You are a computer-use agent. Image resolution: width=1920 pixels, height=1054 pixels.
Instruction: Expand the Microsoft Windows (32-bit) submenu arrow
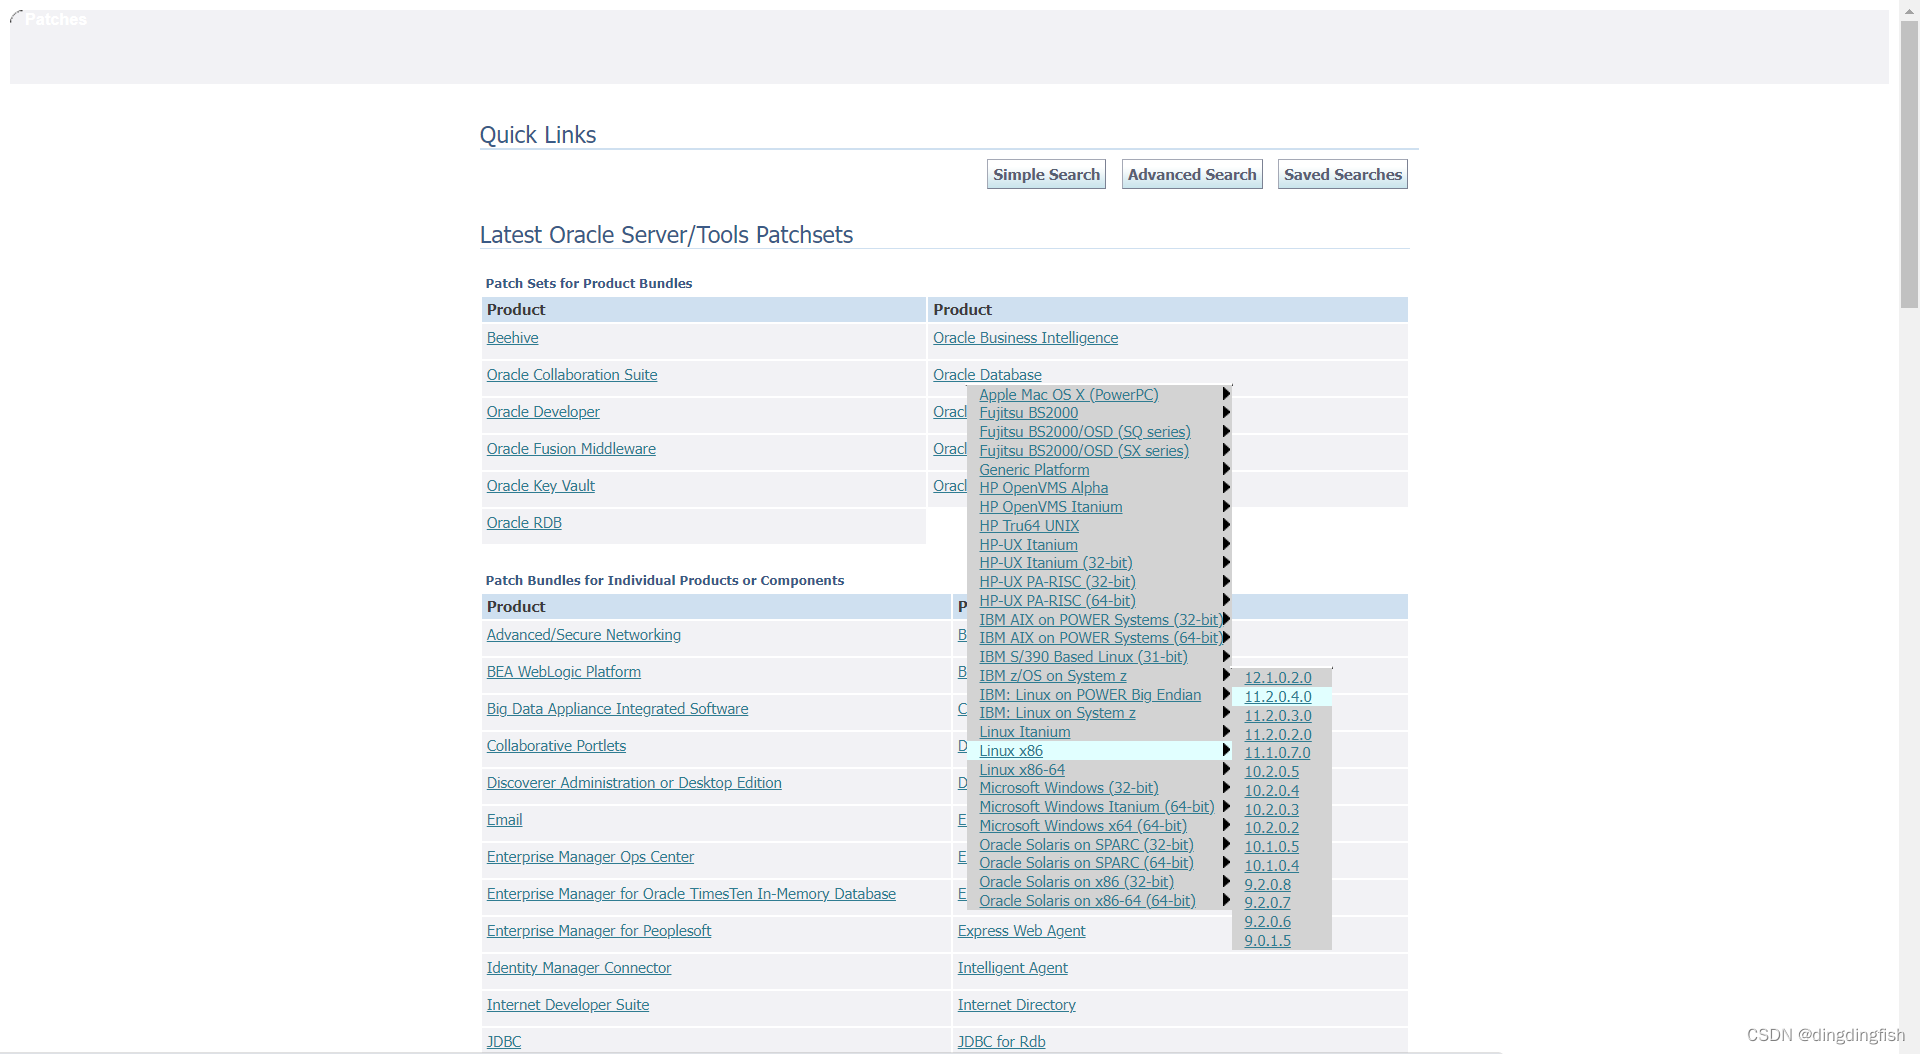click(x=1226, y=788)
